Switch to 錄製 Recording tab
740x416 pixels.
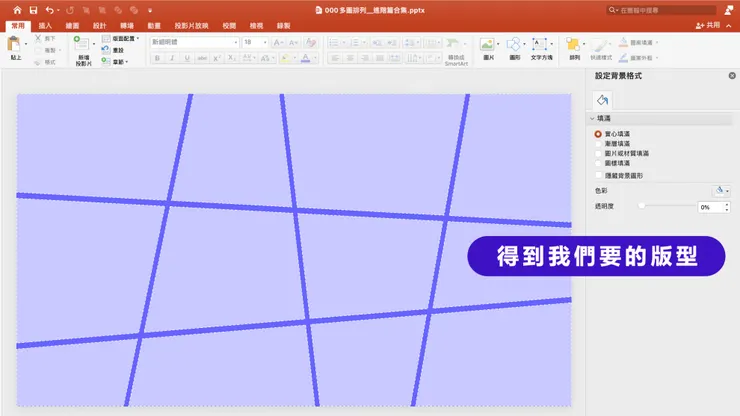tap(284, 26)
